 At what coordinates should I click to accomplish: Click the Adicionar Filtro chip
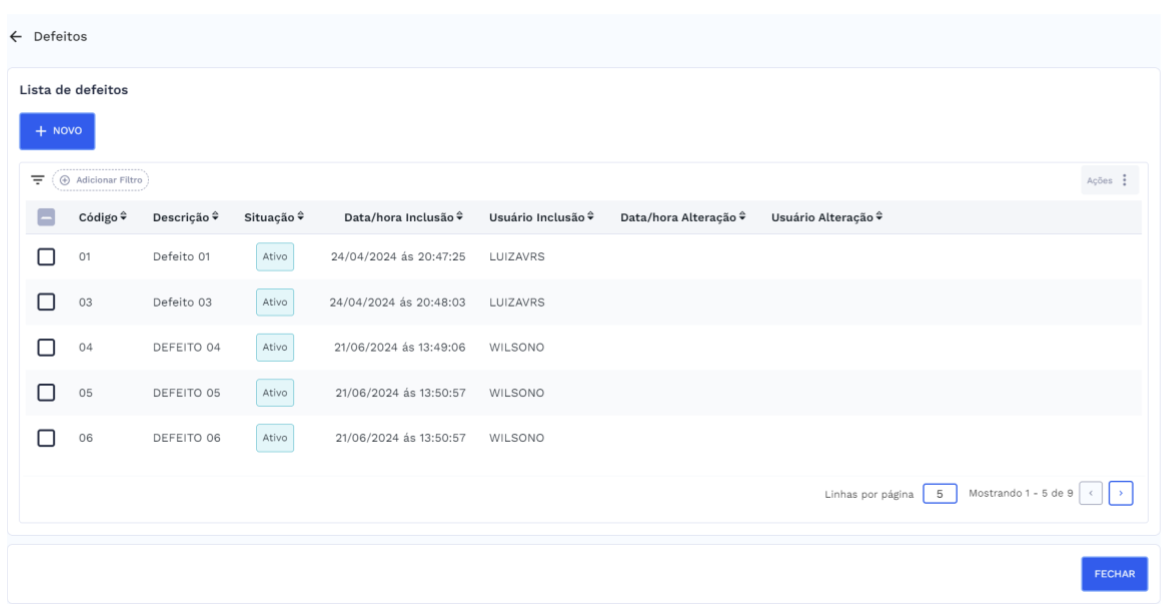(x=100, y=180)
